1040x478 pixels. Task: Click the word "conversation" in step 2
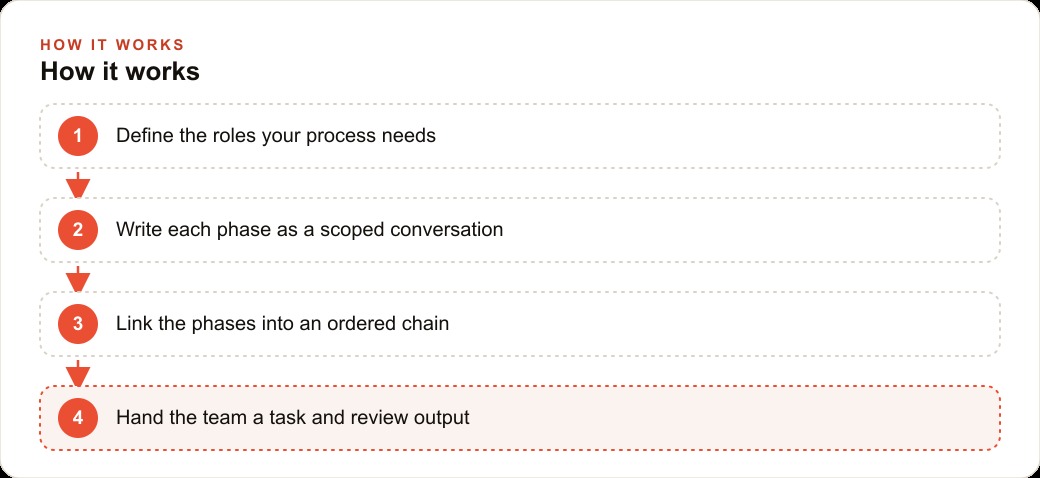tap(446, 230)
